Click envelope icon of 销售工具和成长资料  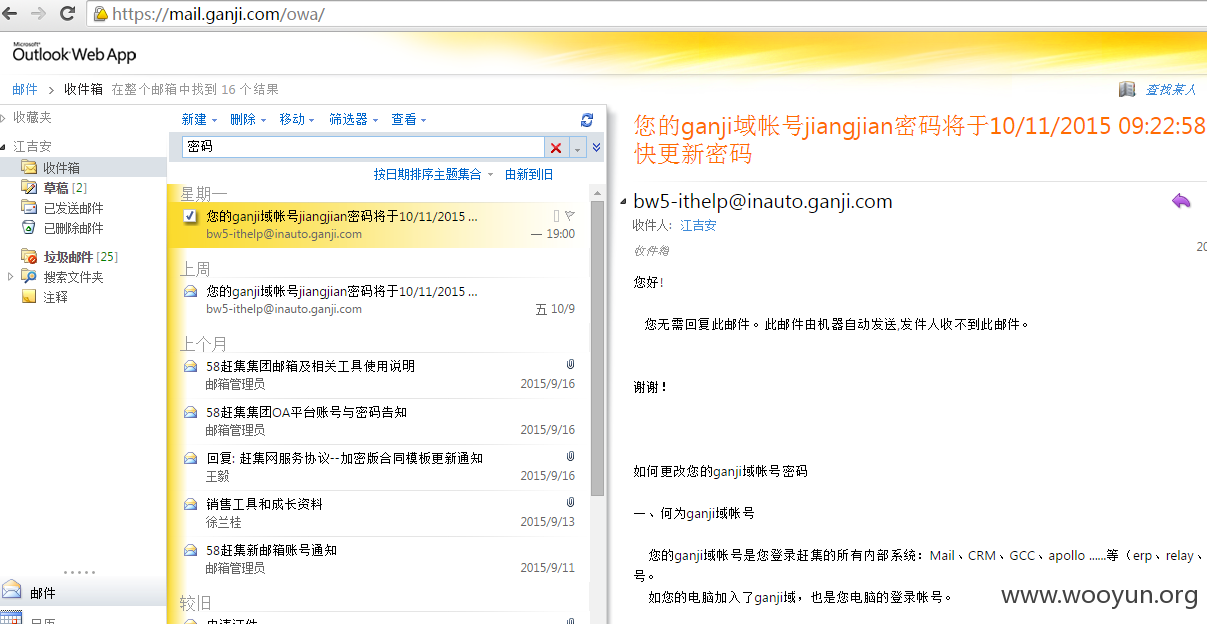coord(190,504)
